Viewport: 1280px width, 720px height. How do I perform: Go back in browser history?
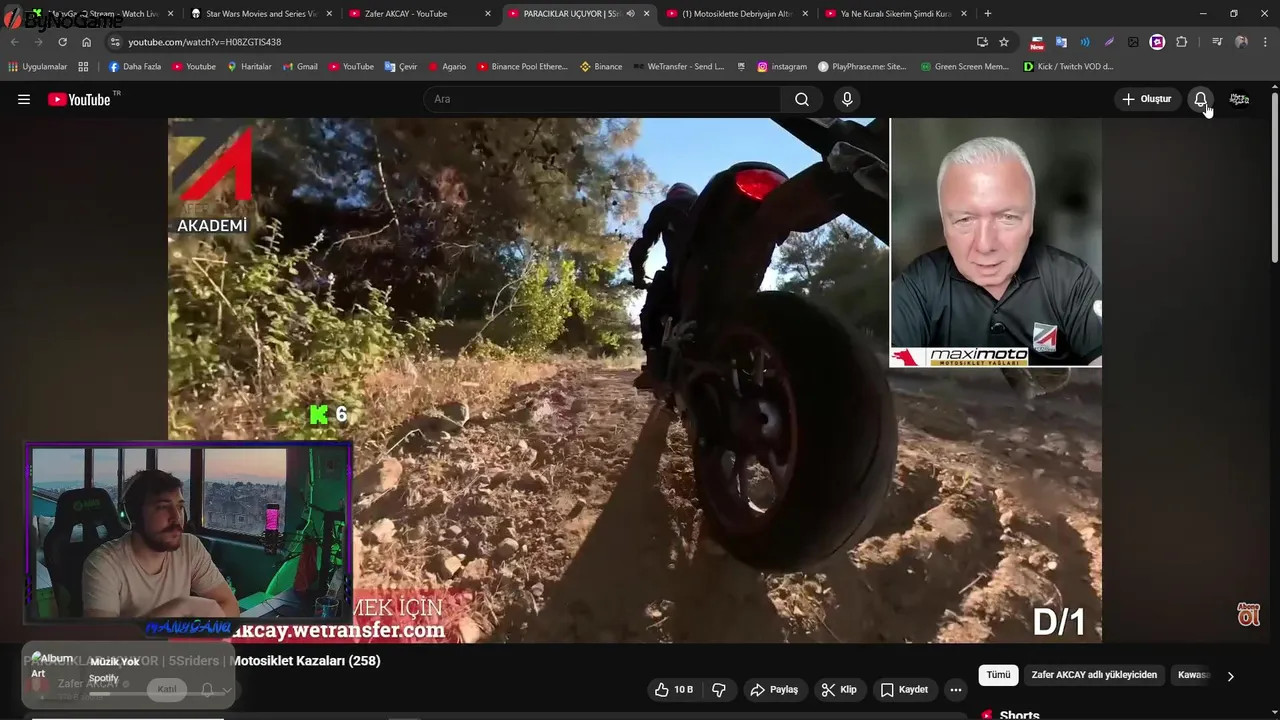coord(14,42)
